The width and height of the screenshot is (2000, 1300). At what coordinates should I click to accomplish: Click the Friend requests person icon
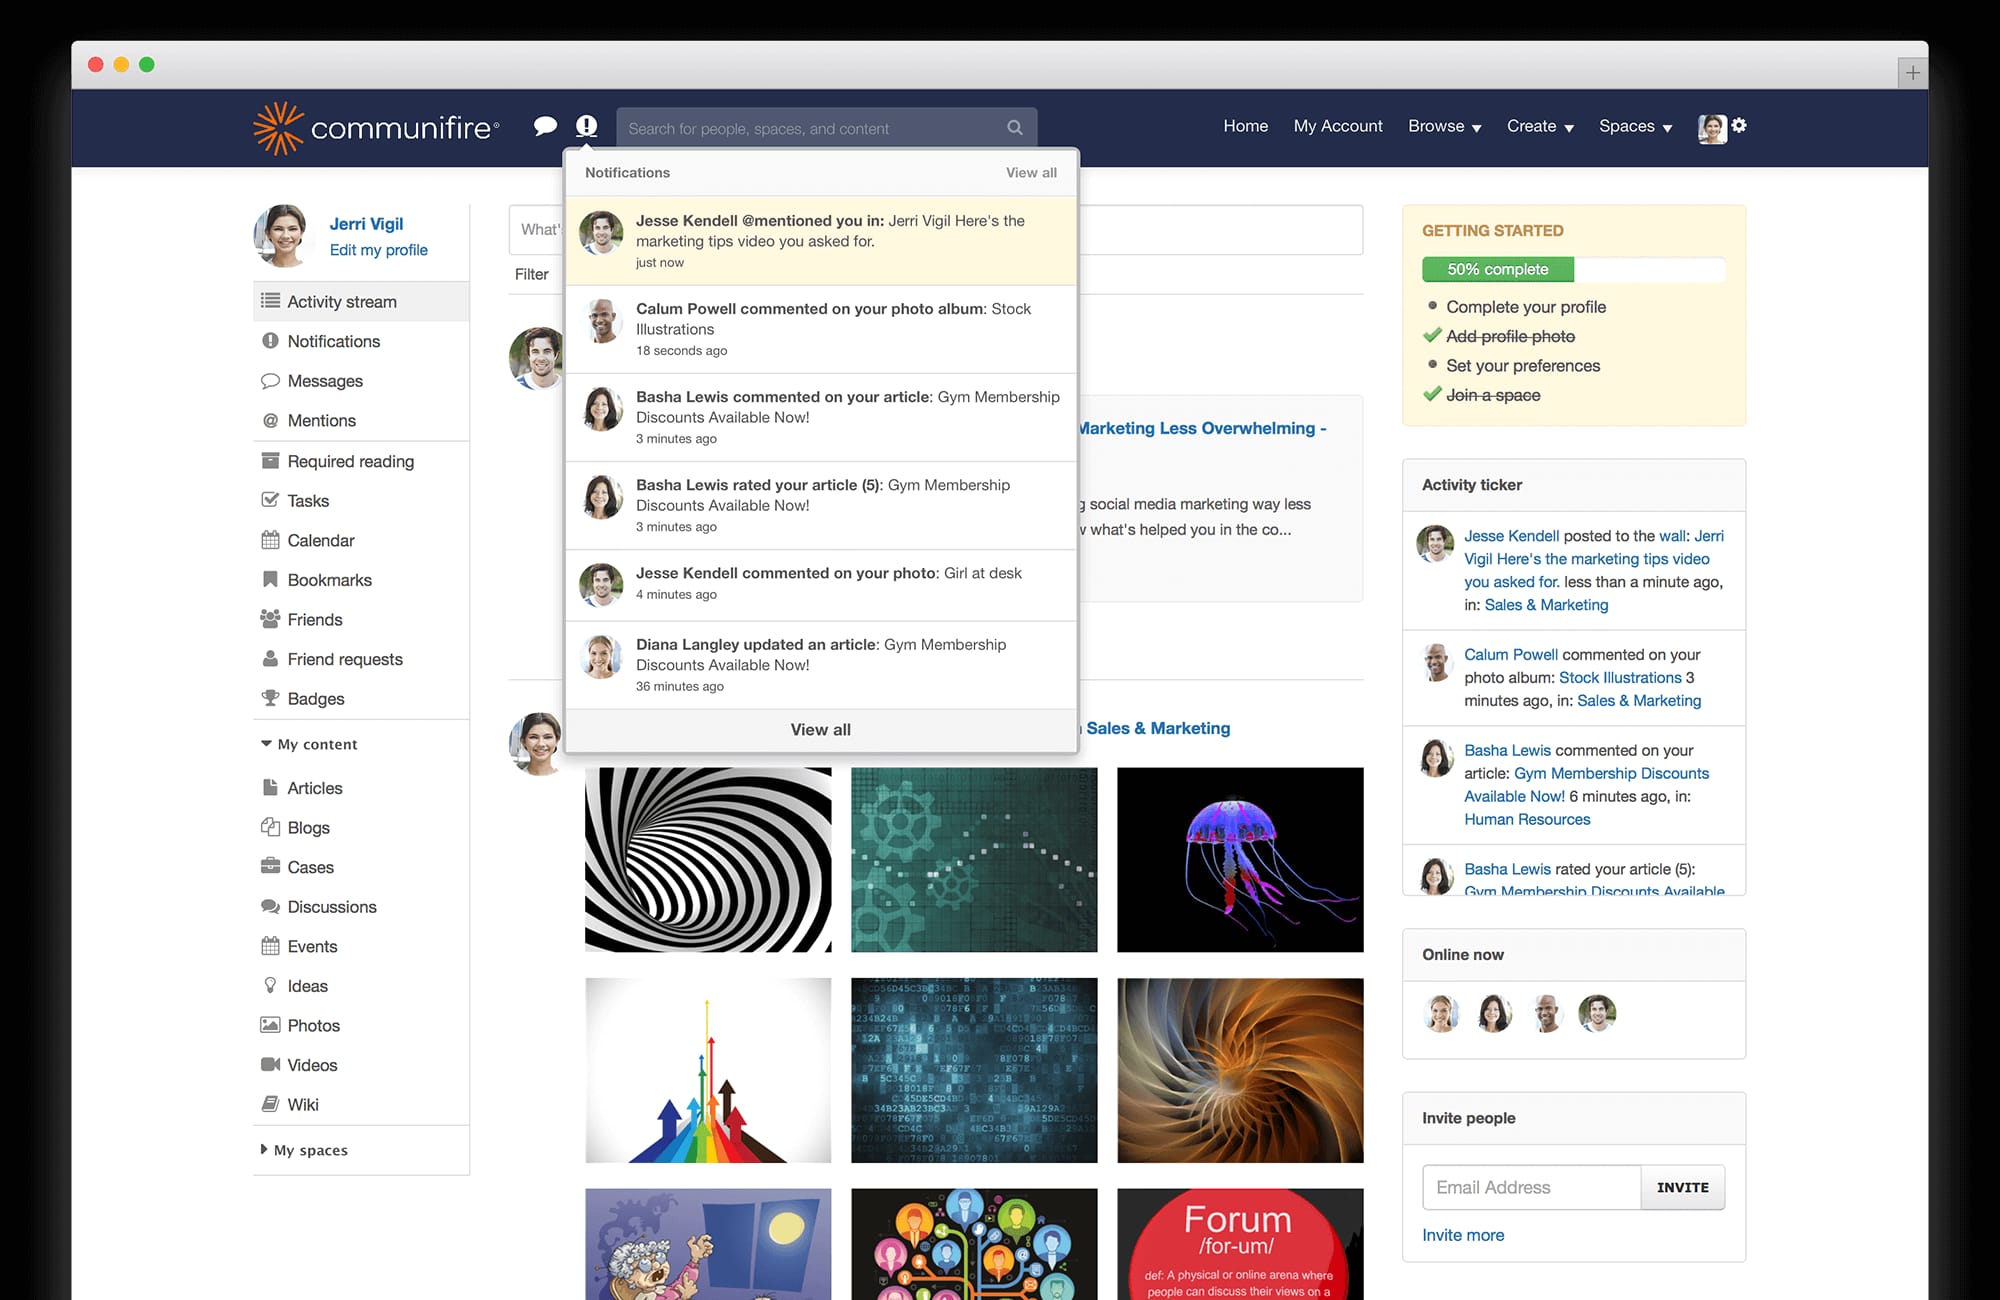point(270,659)
